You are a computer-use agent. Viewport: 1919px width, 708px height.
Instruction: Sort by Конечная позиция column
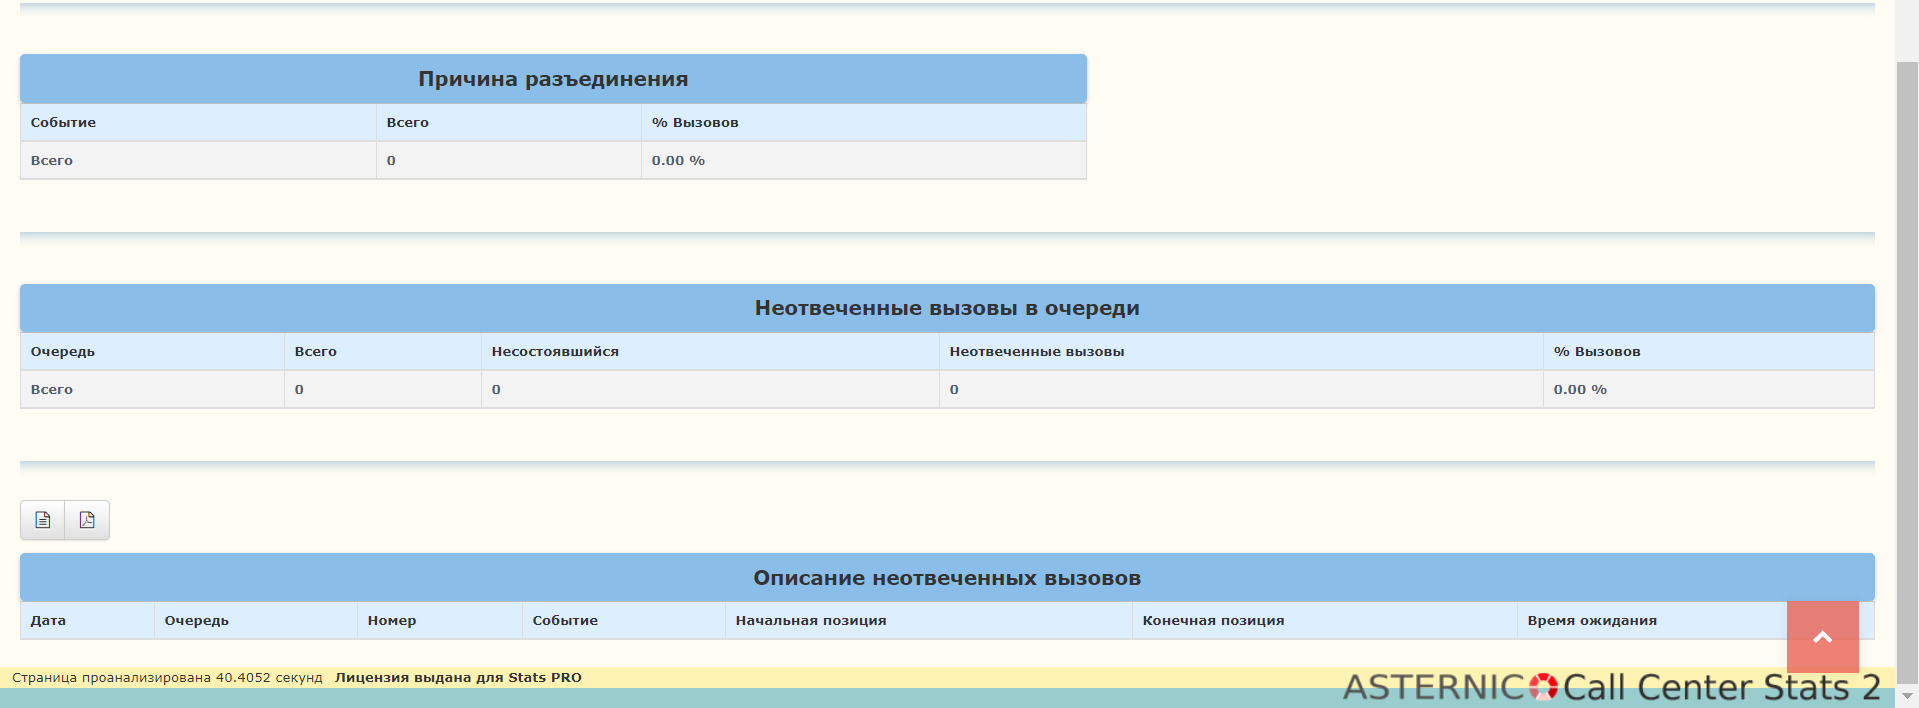click(1213, 621)
